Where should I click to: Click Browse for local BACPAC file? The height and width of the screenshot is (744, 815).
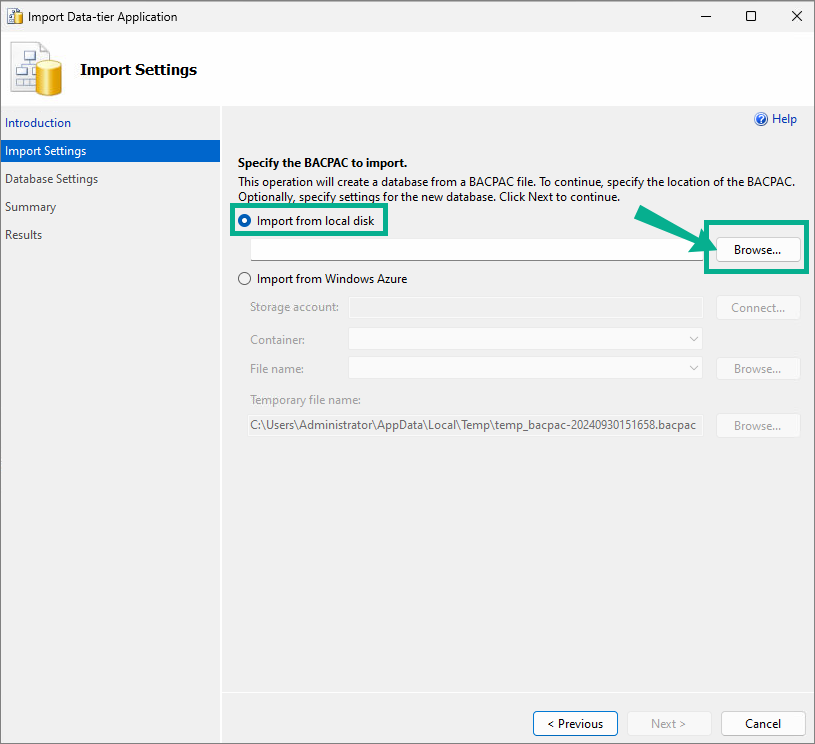pos(758,250)
